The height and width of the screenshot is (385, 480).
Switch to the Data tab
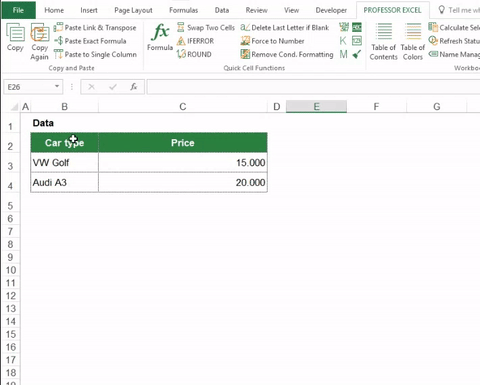(222, 10)
